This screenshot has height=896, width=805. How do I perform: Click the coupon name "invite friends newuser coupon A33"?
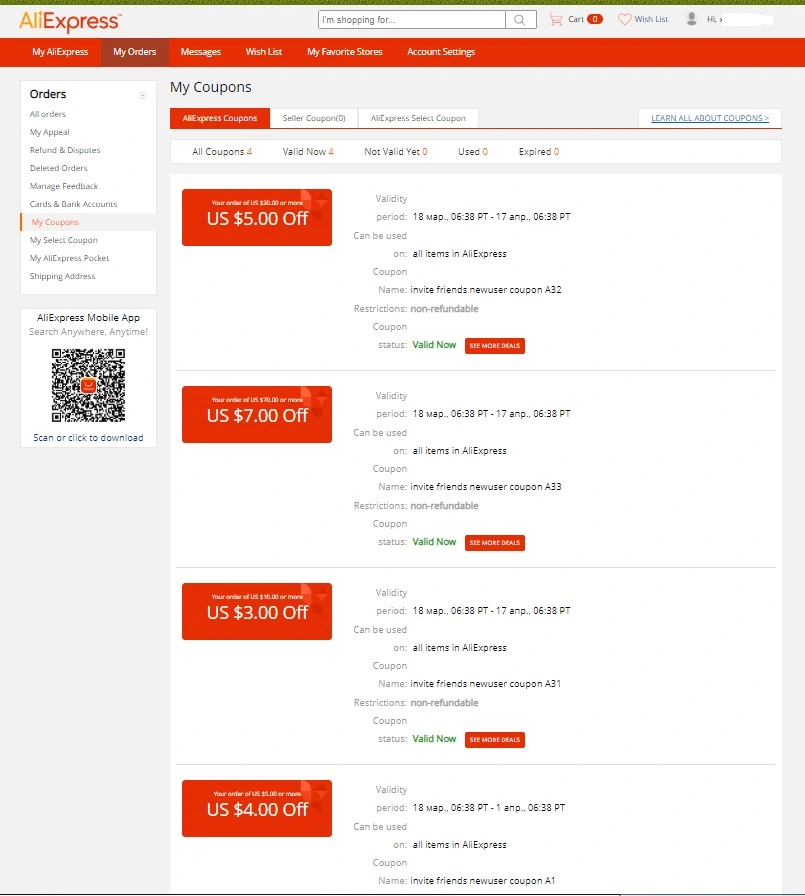coord(486,487)
